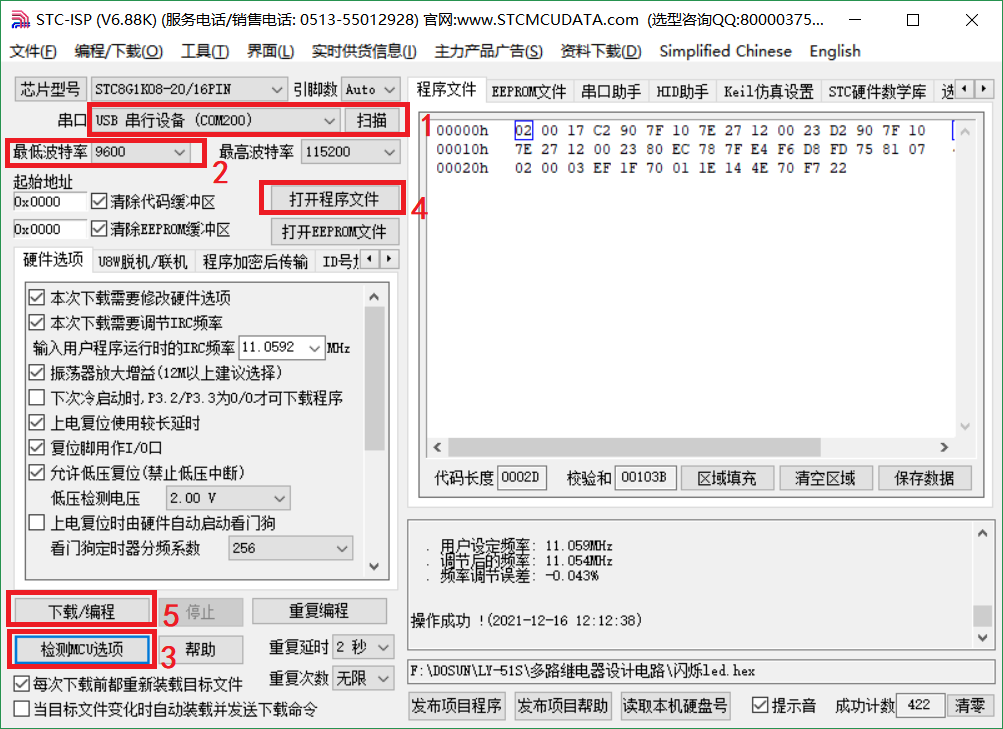Toggle 清除代码缓冲区 checkbox

[x=99, y=202]
